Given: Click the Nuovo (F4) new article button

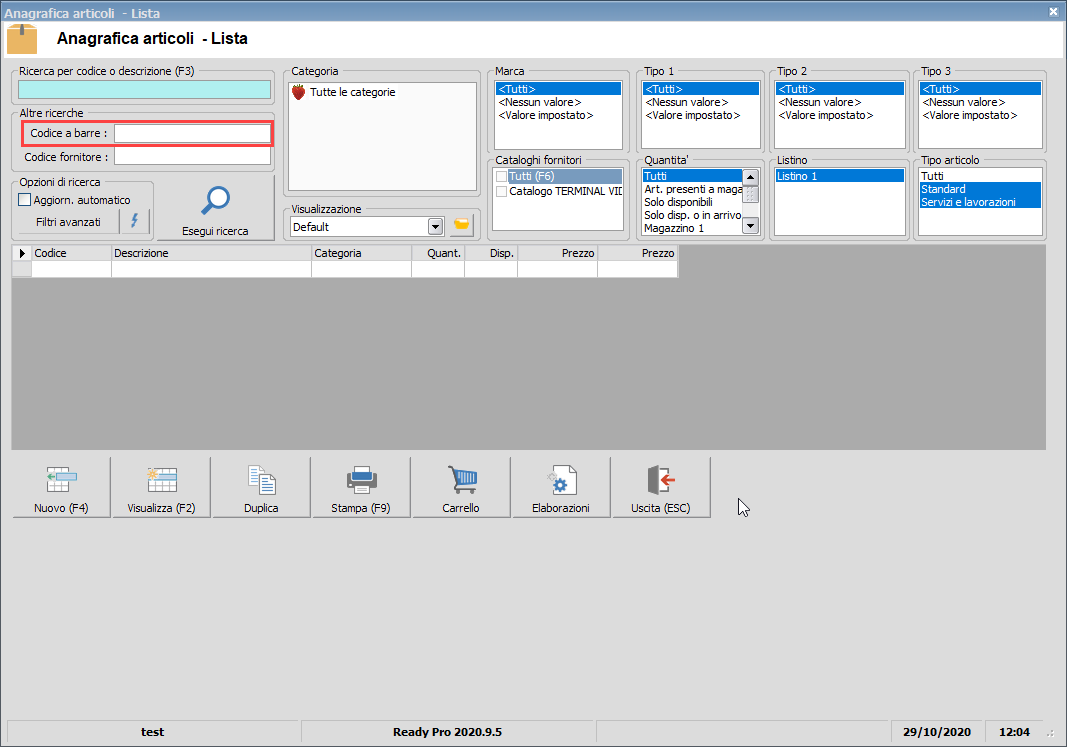Looking at the screenshot, I should pos(61,487).
